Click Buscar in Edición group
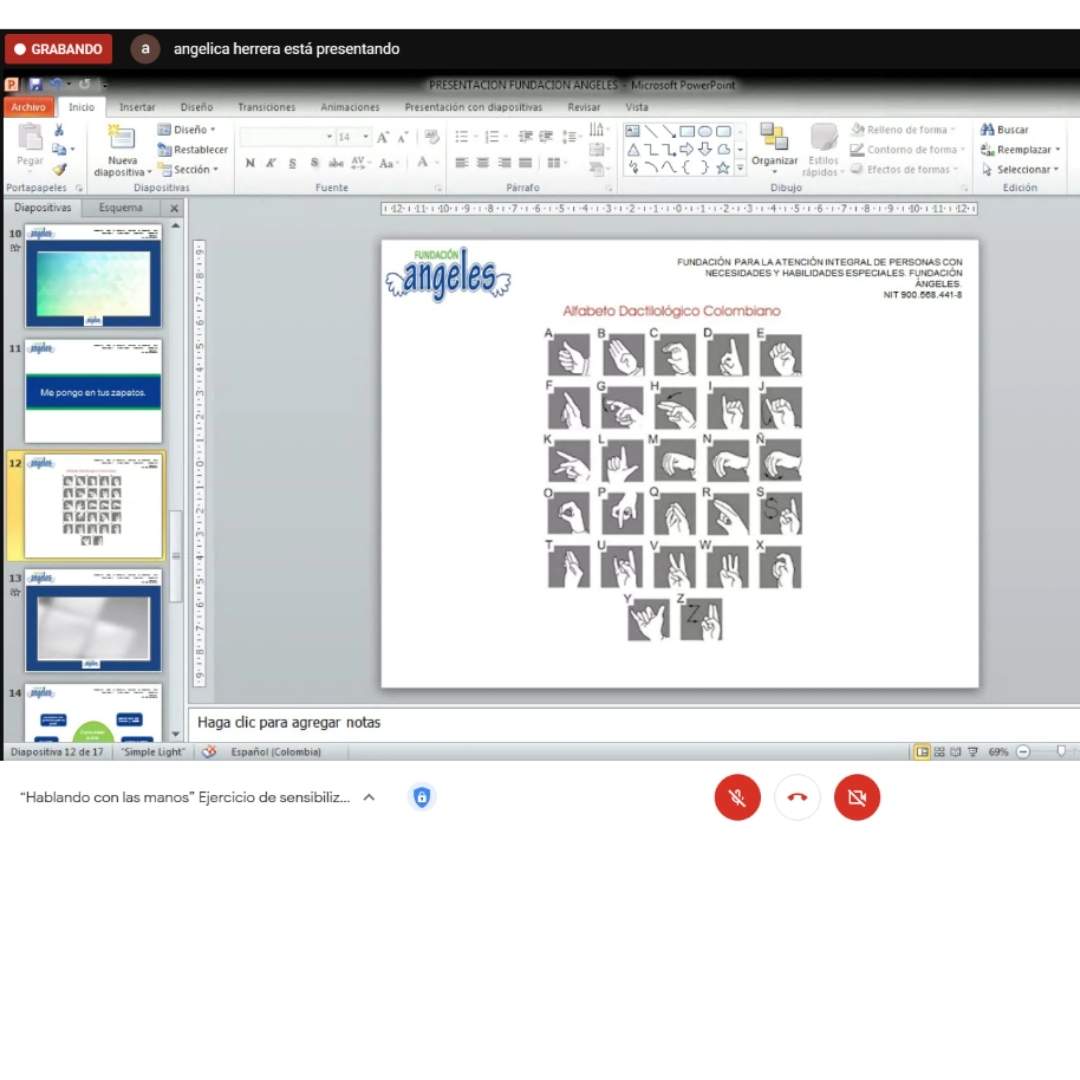This screenshot has height=1080, width=1080. 1004,129
